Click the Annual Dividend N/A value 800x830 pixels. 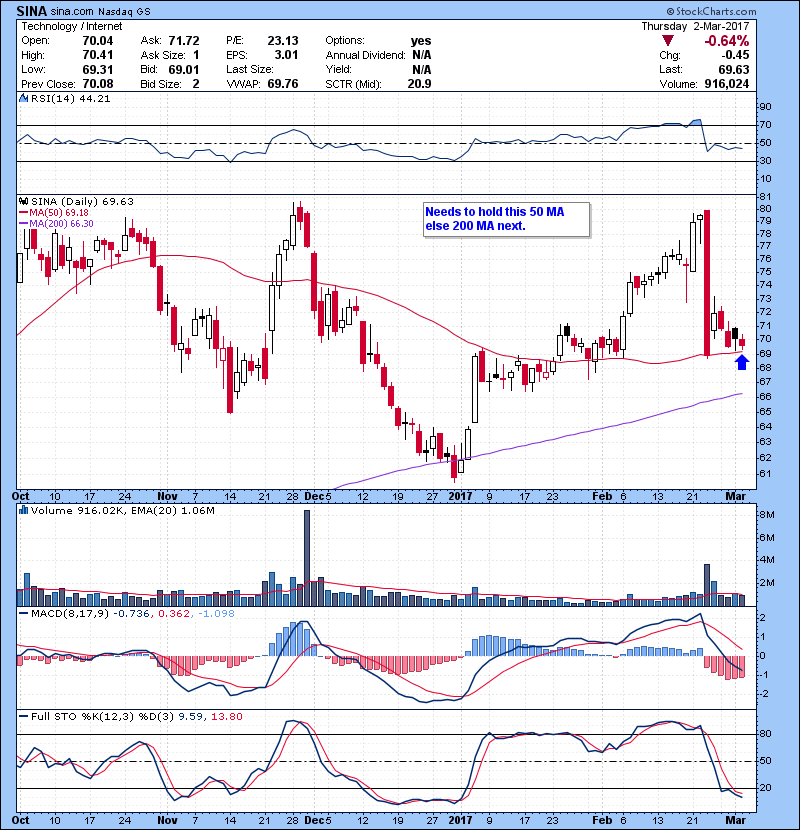pyautogui.click(x=421, y=55)
